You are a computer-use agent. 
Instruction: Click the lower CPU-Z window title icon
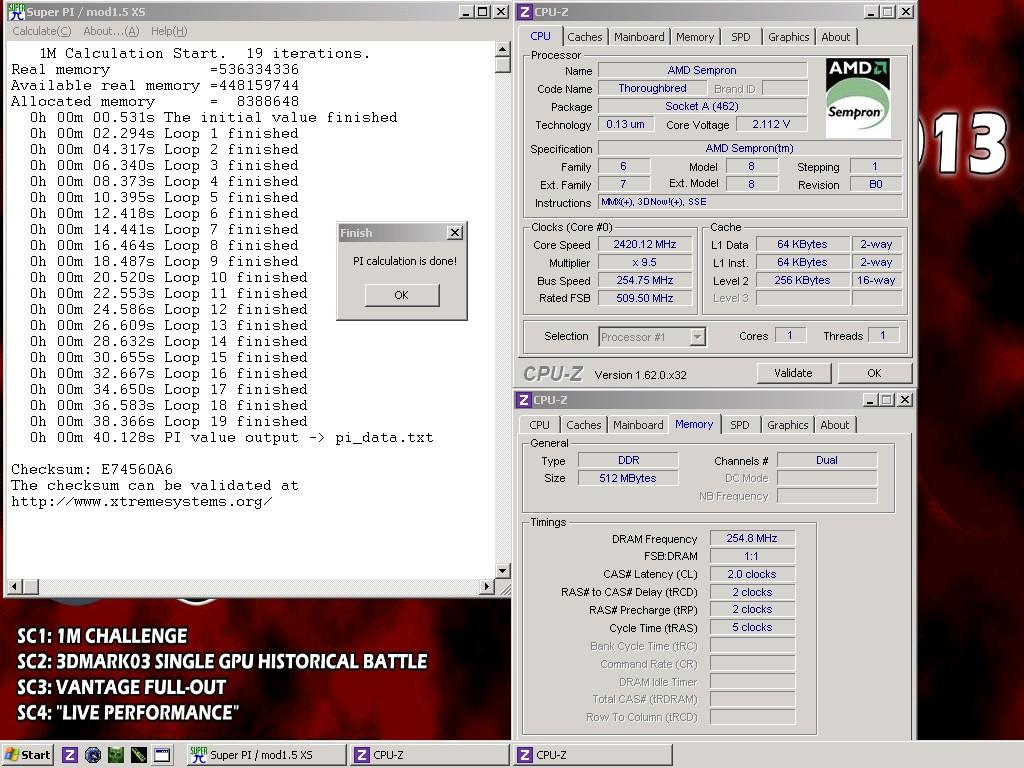tap(524, 399)
